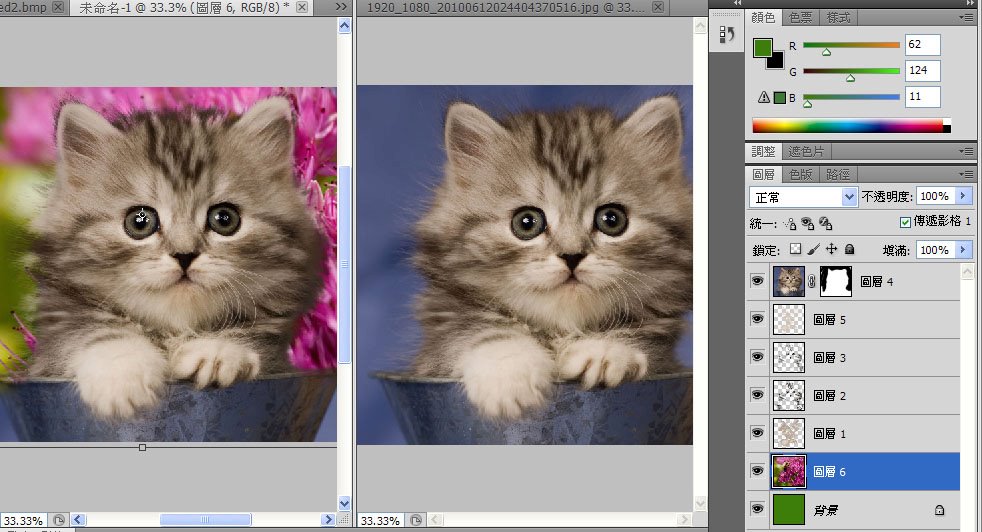
Task: Click lock position move icon
Action: (x=831, y=249)
